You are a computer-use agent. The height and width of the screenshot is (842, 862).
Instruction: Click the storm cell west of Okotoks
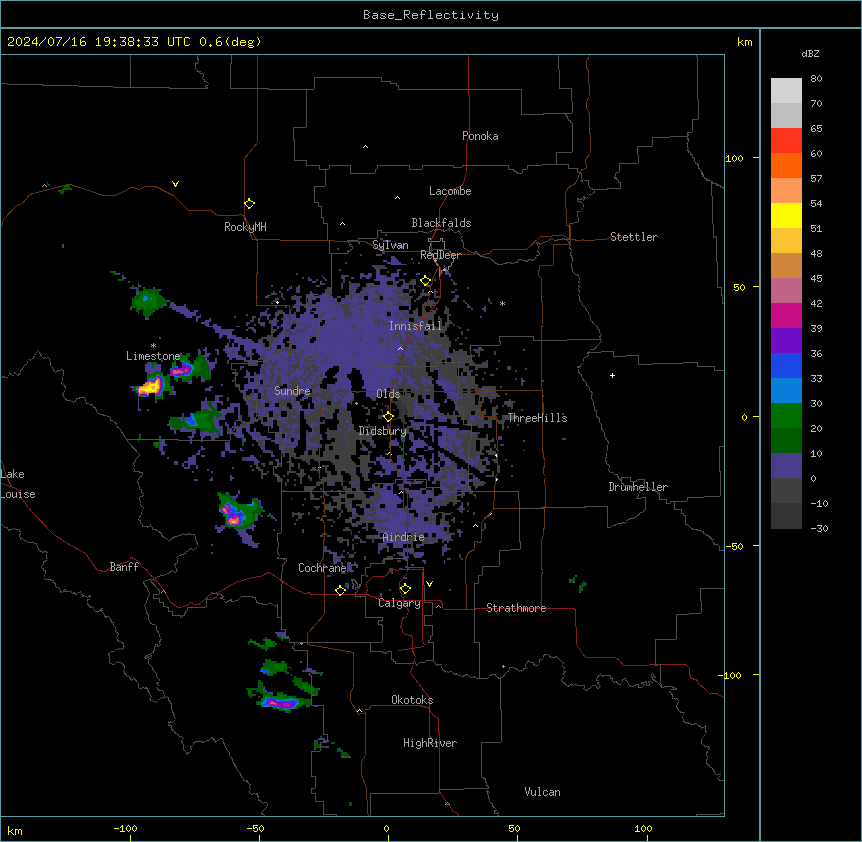281,702
